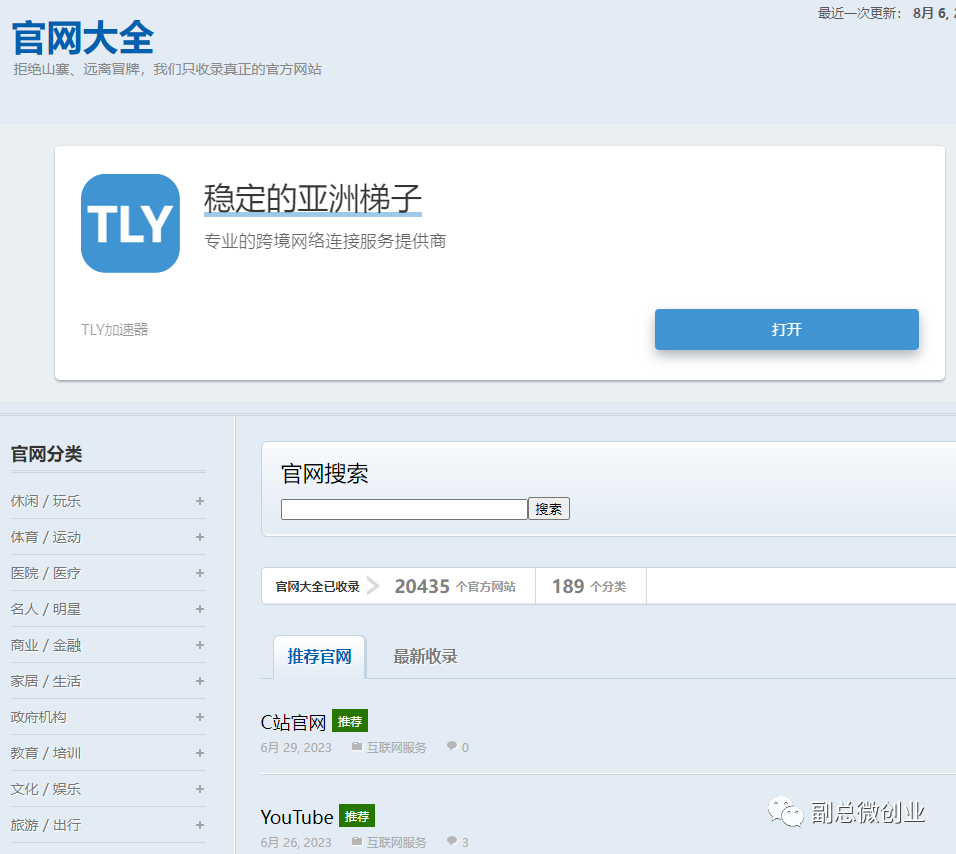
Task: Click the TLY加速器 advertiser label
Action: click(115, 330)
